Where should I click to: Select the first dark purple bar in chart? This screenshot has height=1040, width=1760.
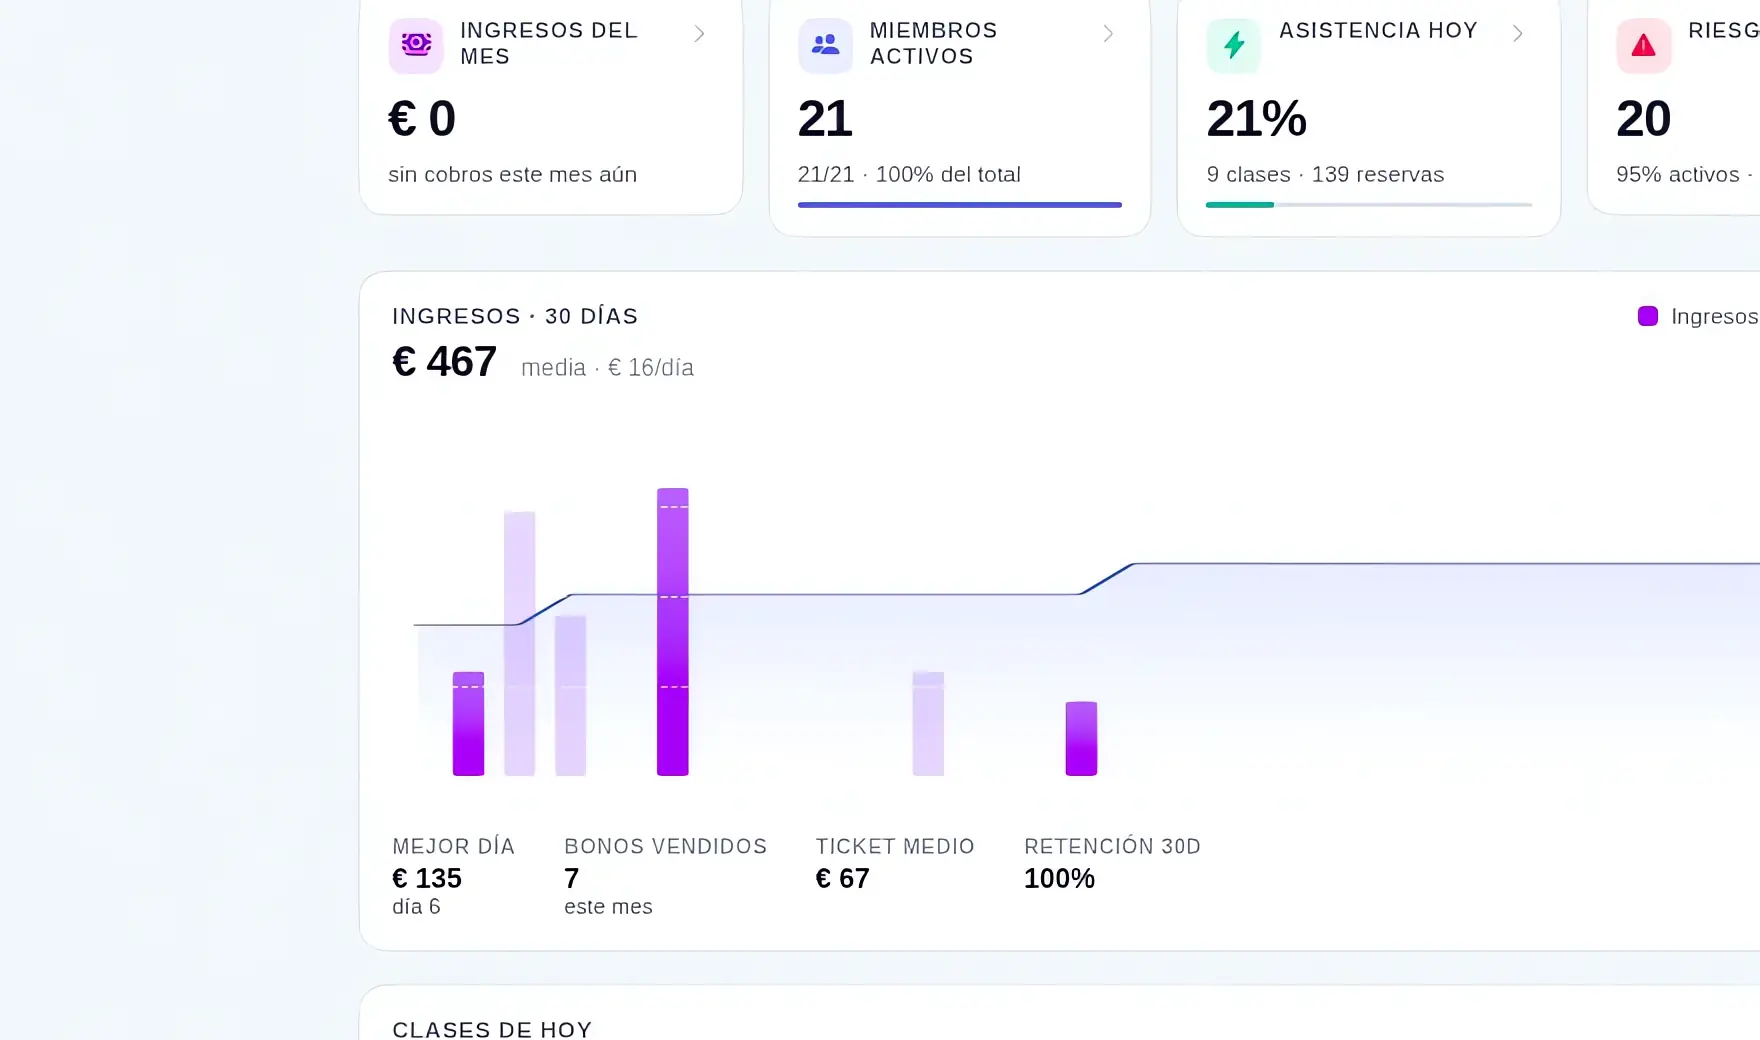click(x=468, y=723)
